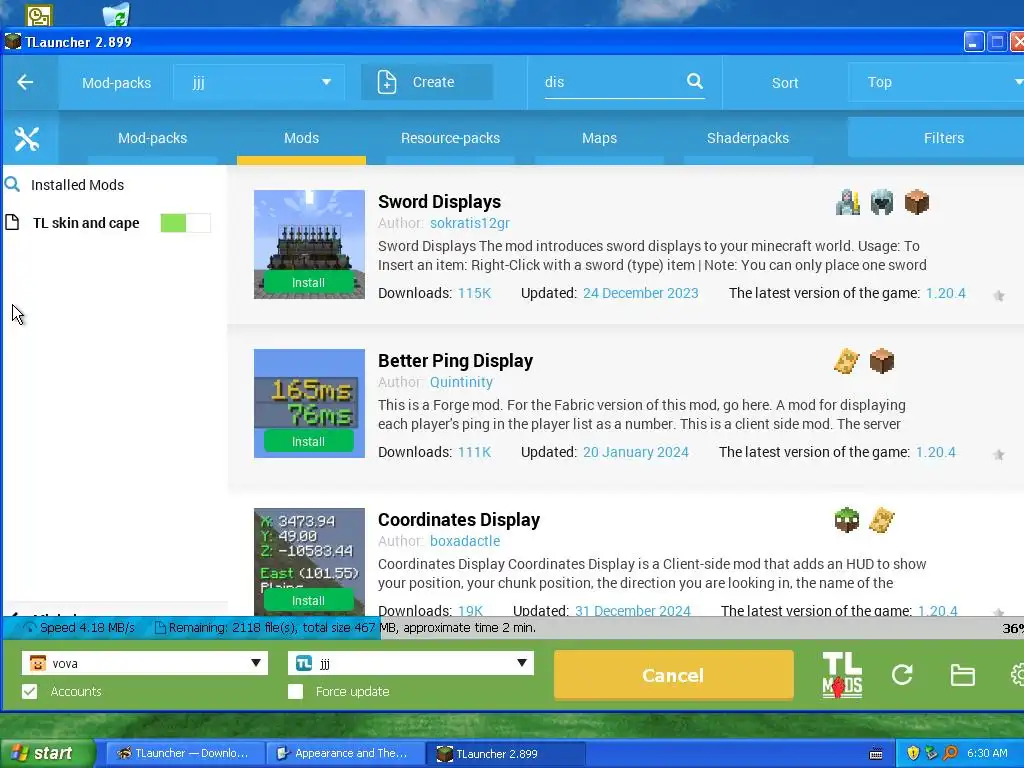Click the refresh icon in bottom bar
Screen dimensions: 1024x768
(x=902, y=675)
